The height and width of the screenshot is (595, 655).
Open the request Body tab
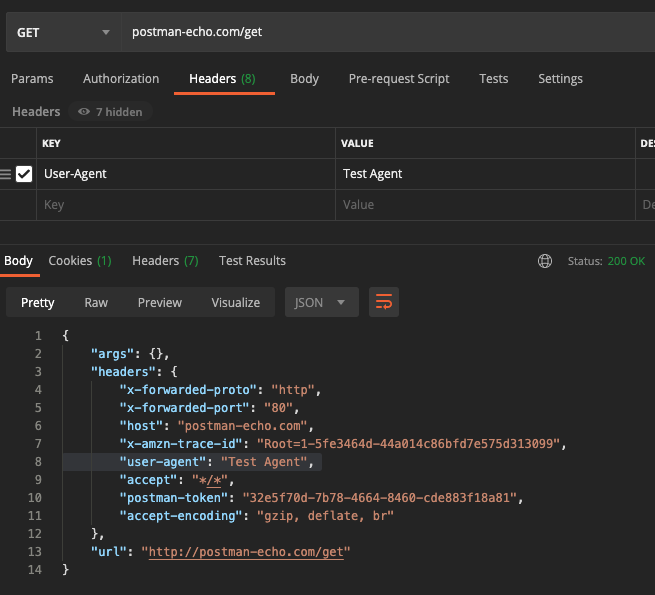click(305, 79)
